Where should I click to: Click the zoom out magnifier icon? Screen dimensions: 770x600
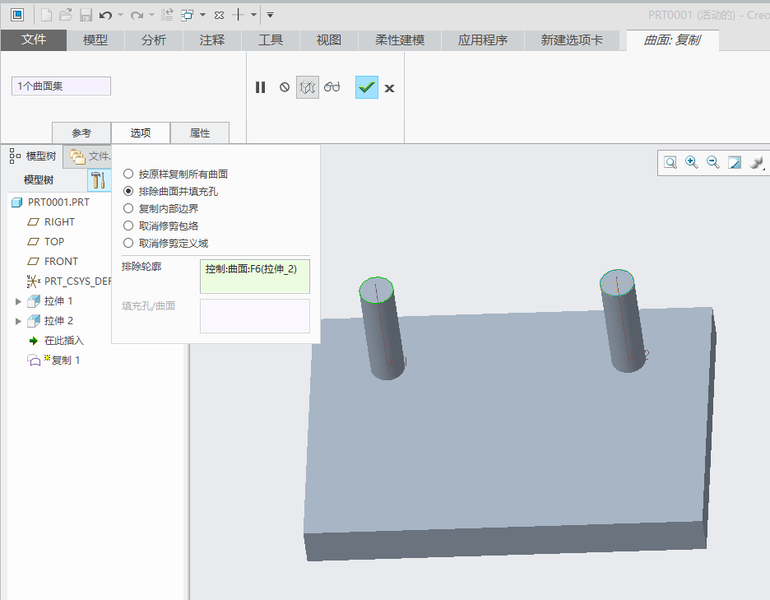tap(713, 163)
